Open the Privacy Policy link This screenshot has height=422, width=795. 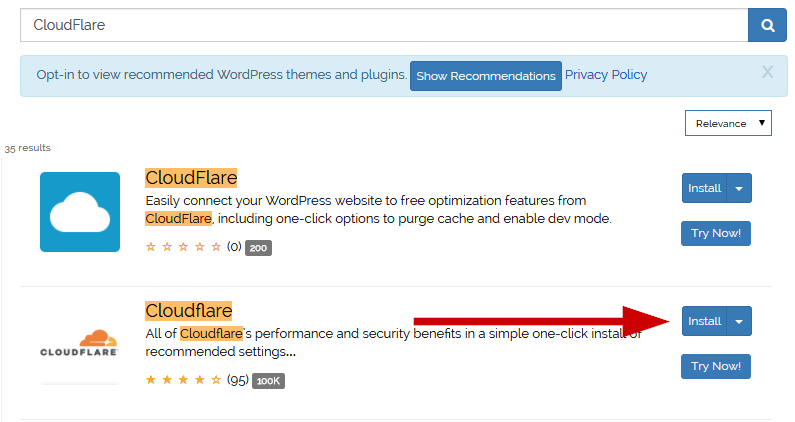pyautogui.click(x=606, y=75)
